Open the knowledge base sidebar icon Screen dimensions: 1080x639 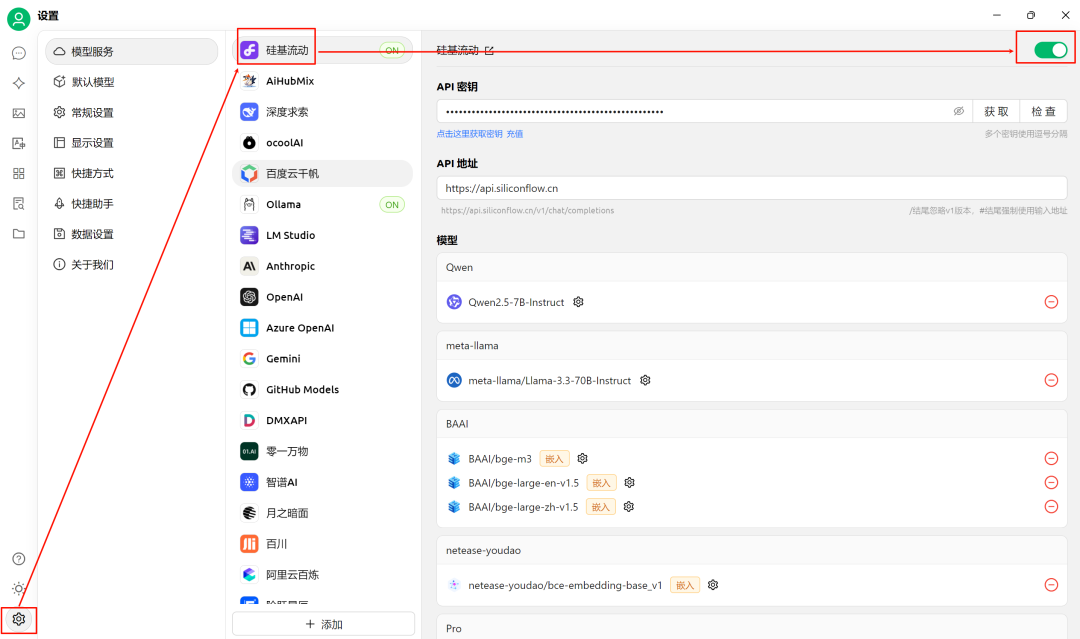[19, 204]
